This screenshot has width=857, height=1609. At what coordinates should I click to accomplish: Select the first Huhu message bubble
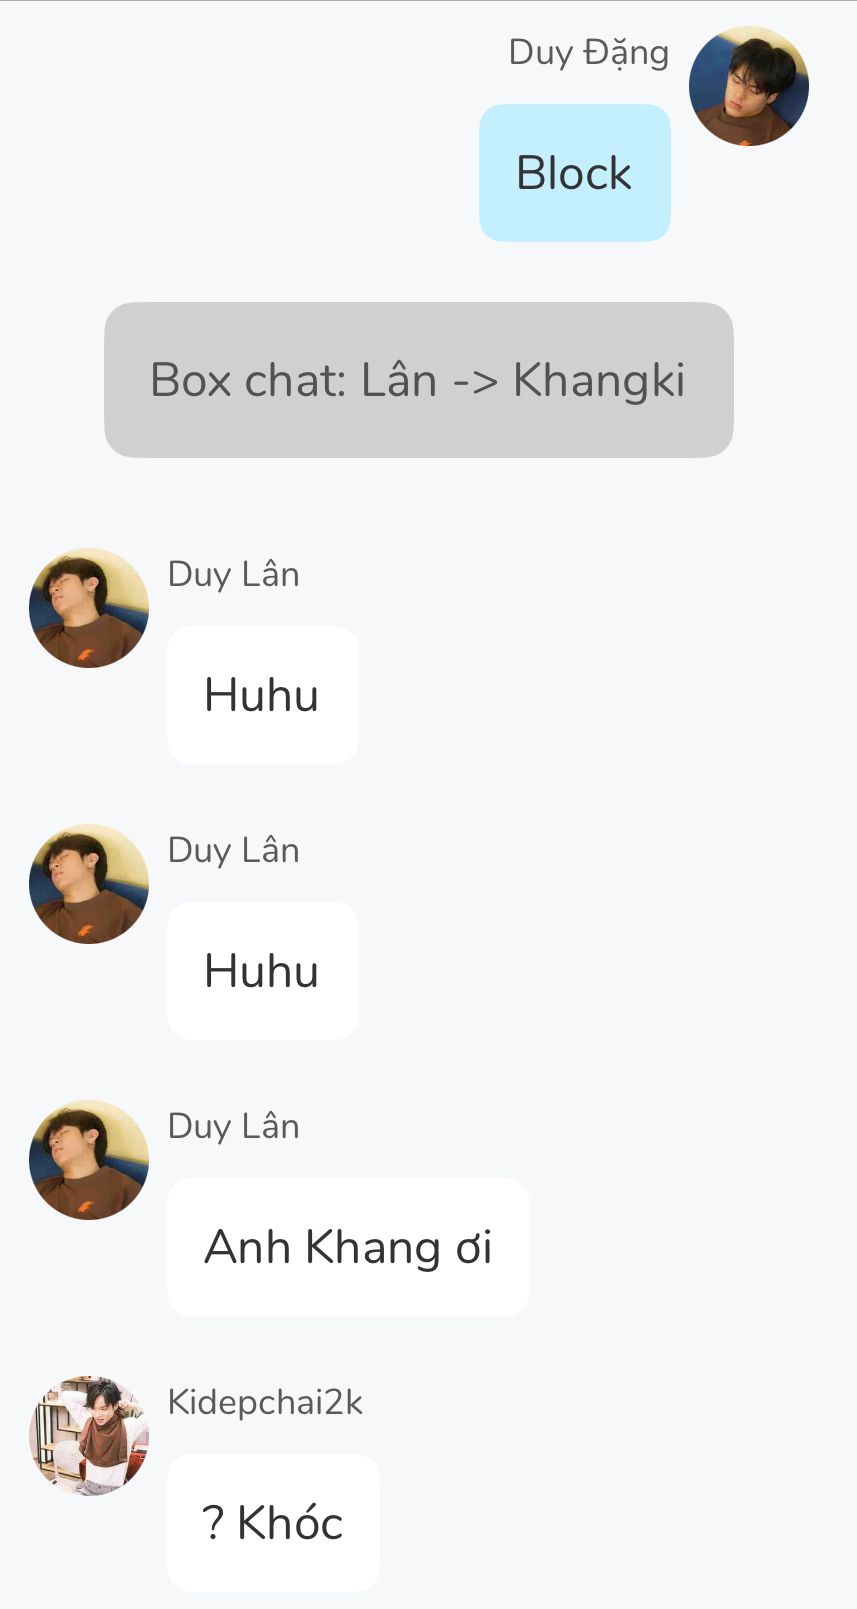(x=263, y=695)
